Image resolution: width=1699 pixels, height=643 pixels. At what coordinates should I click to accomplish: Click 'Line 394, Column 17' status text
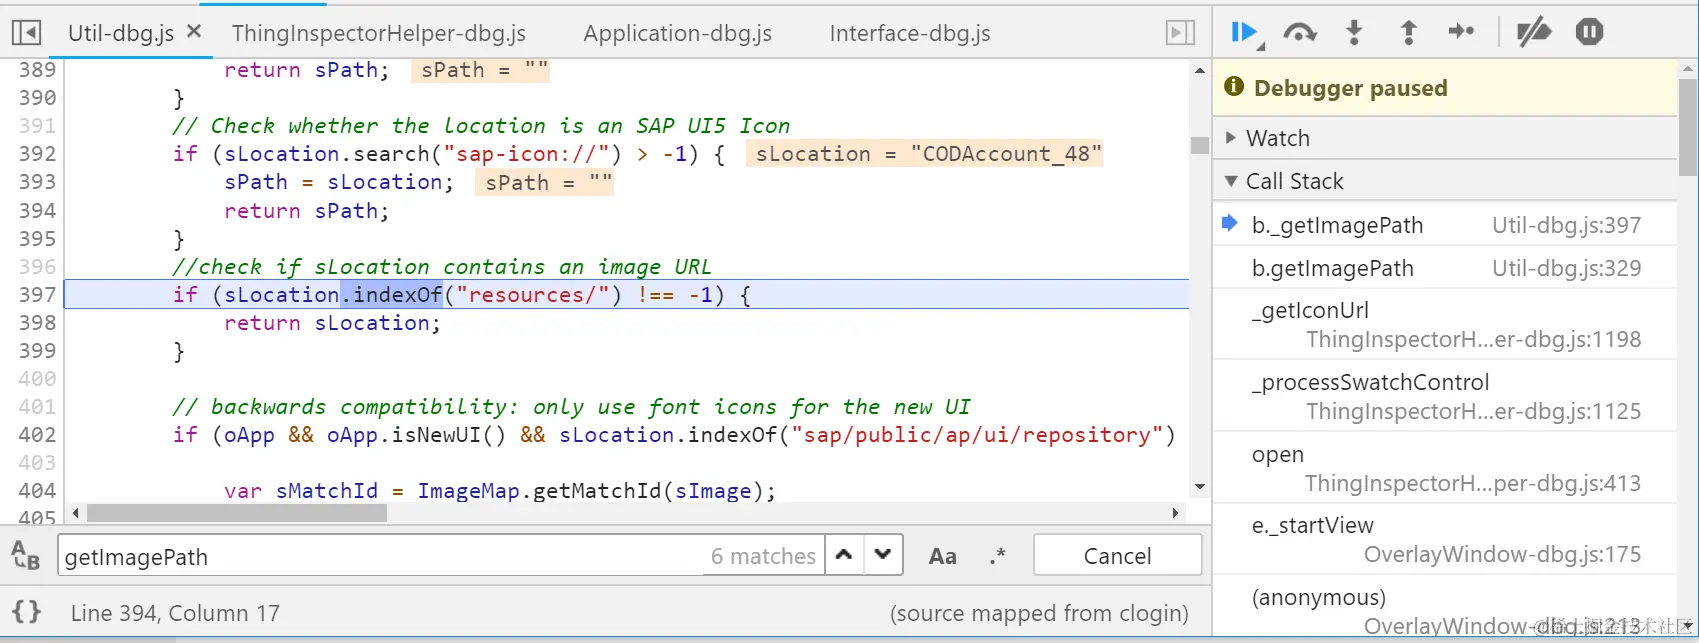(x=175, y=613)
